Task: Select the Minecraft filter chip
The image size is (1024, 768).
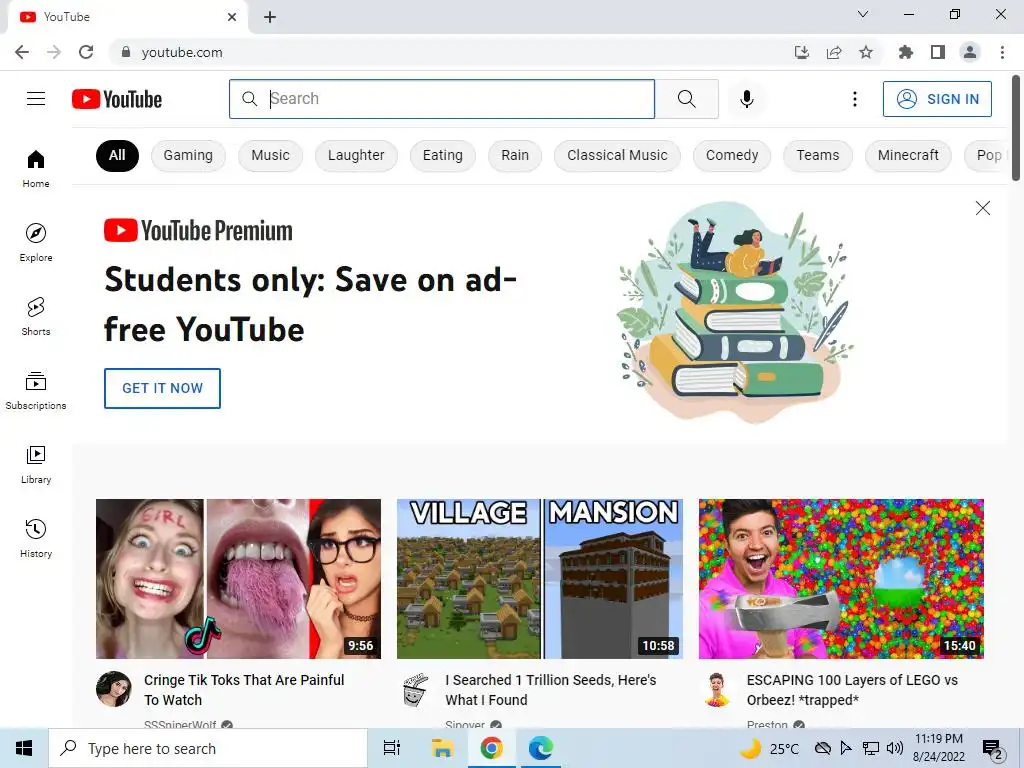Action: point(908,155)
